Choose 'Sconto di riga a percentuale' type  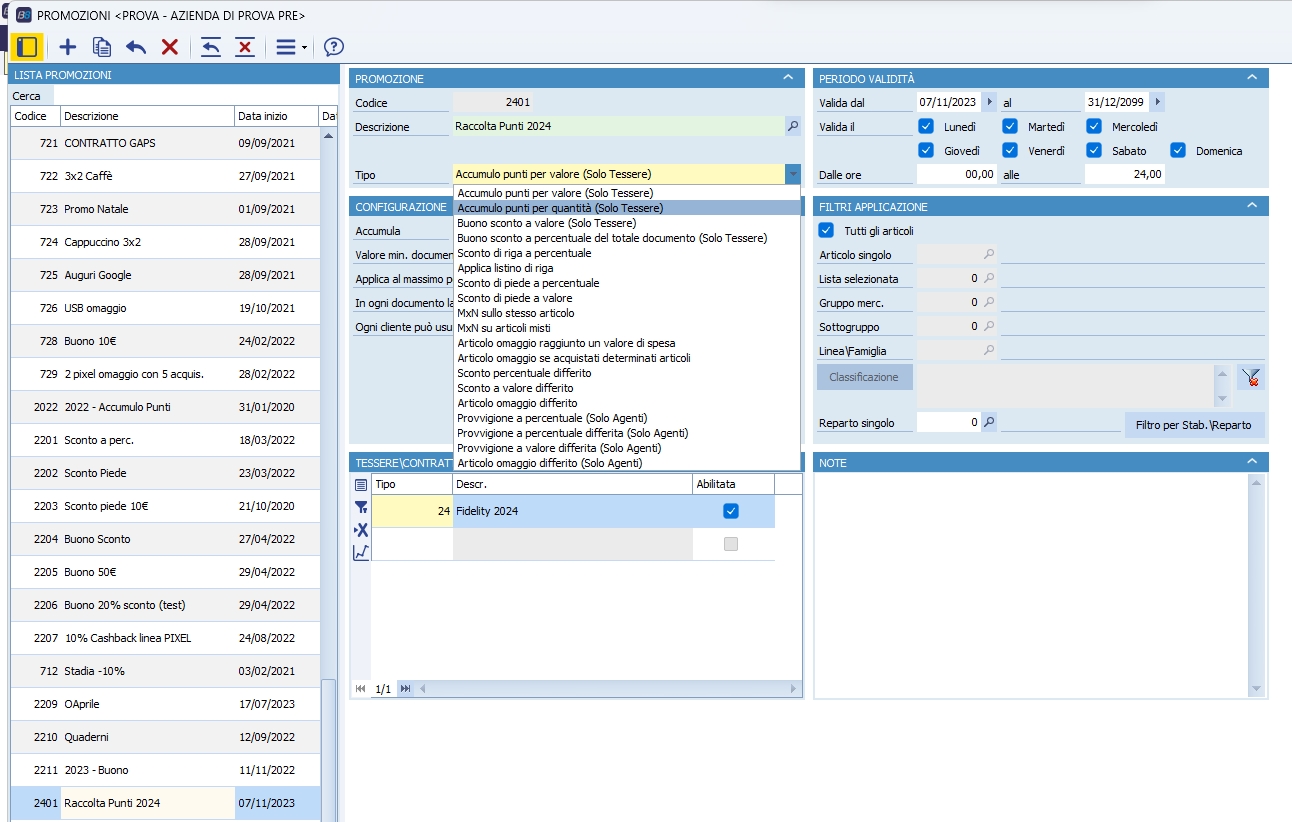pyautogui.click(x=627, y=253)
